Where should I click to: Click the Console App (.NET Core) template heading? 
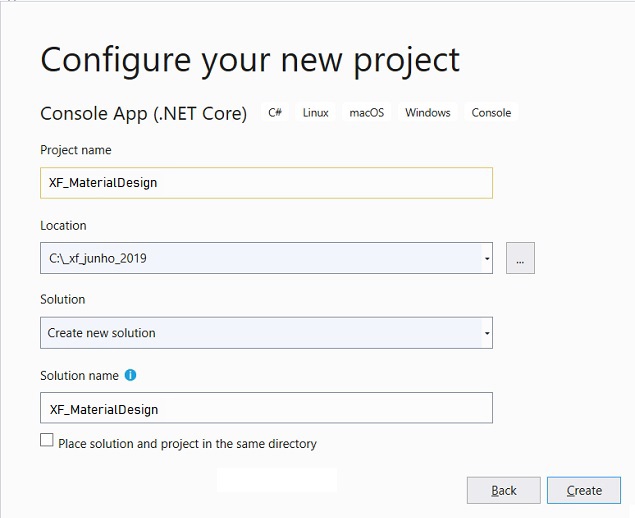pyautogui.click(x=144, y=113)
